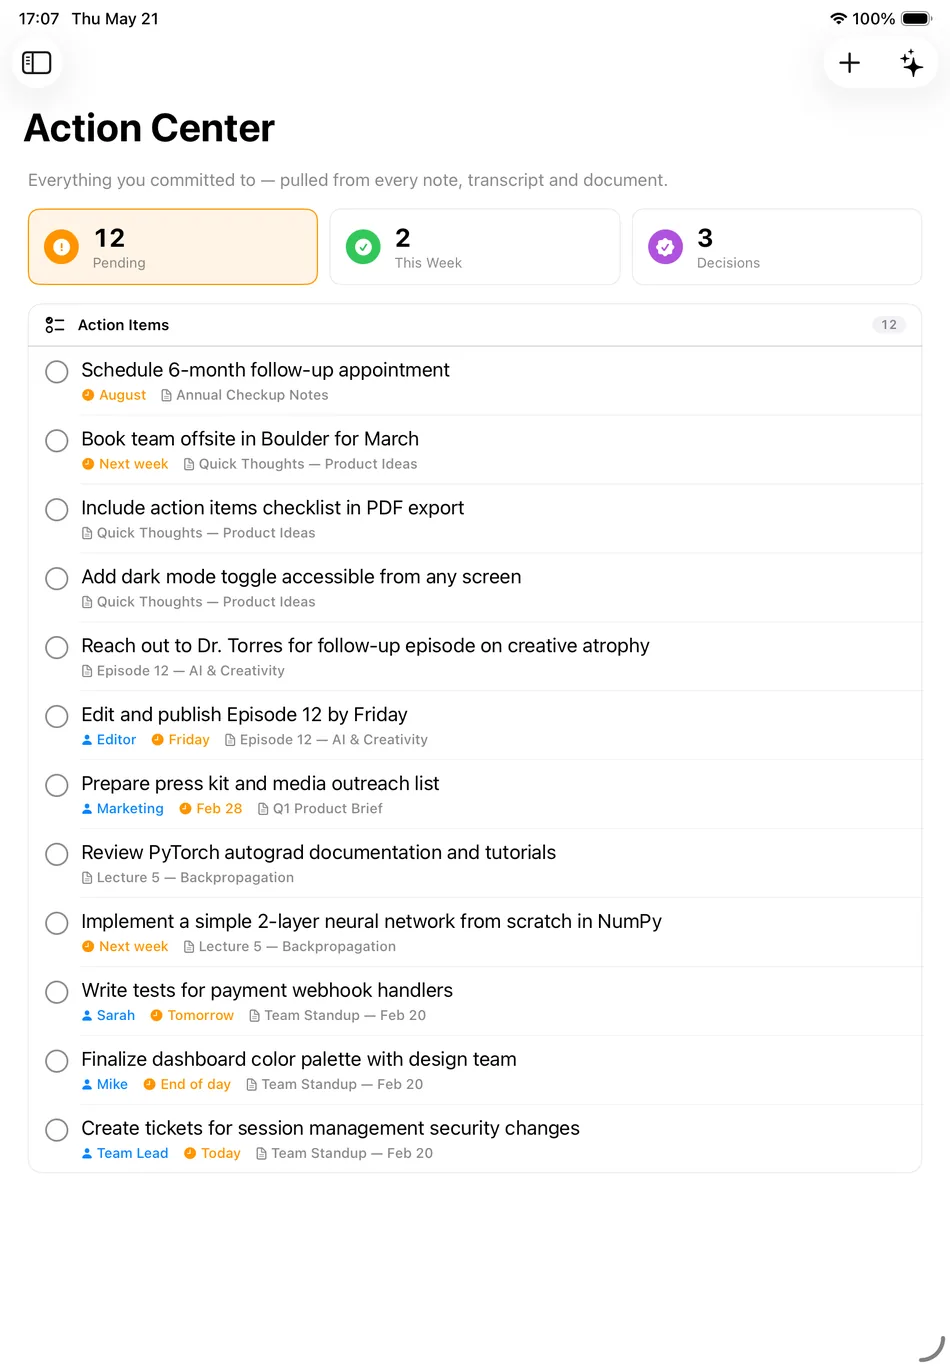Switch to the 2 This Week tab
The image size is (950, 1367).
pos(475,247)
